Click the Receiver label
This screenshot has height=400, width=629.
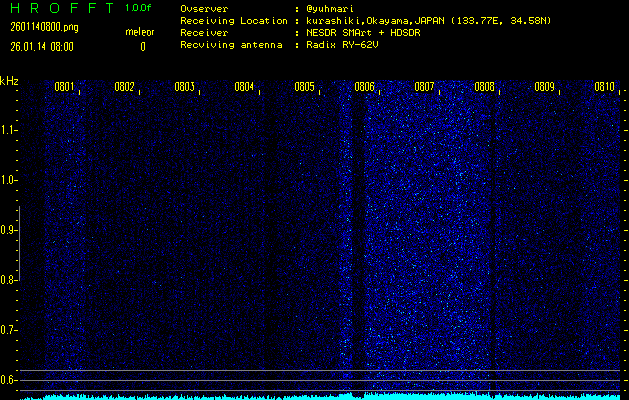(204, 32)
